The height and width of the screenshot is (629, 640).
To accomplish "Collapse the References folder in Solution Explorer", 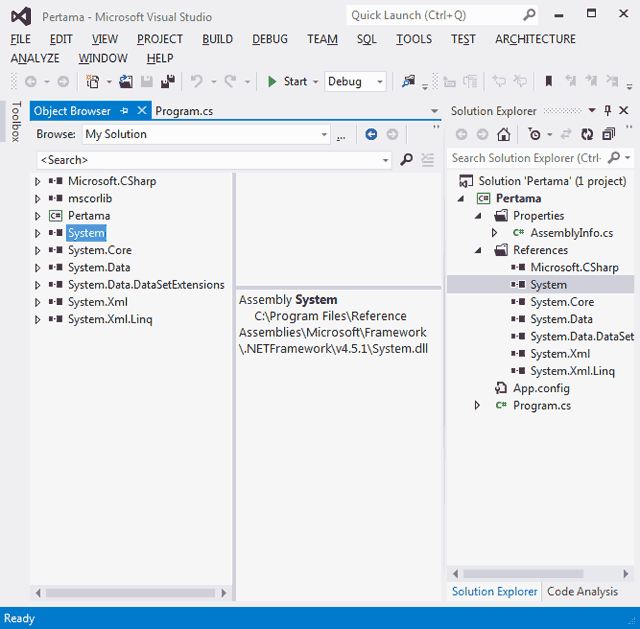I will (x=478, y=250).
